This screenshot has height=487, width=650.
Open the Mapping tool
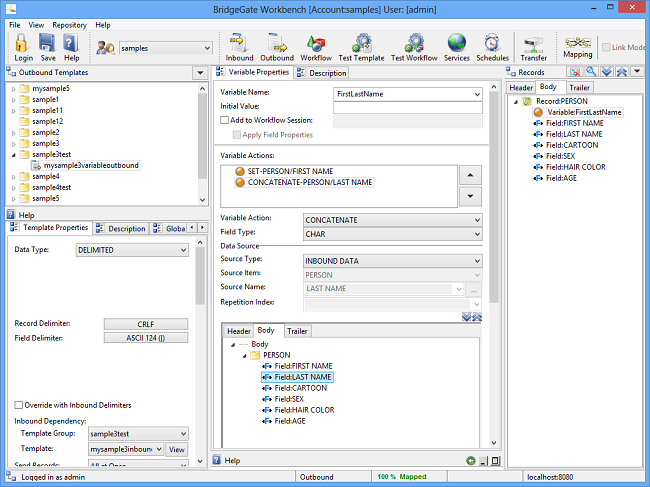click(577, 47)
